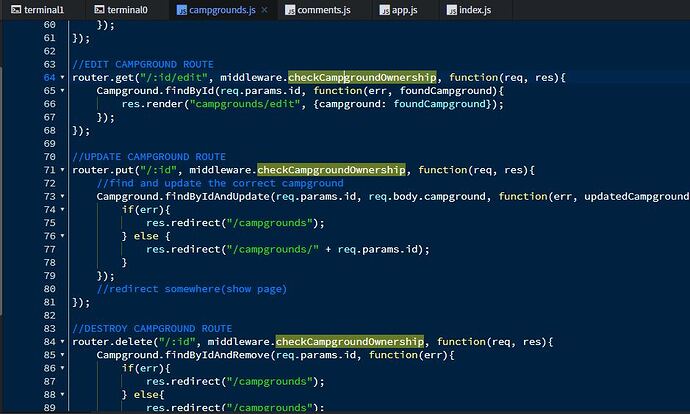Open the app.js tab

coord(399,10)
